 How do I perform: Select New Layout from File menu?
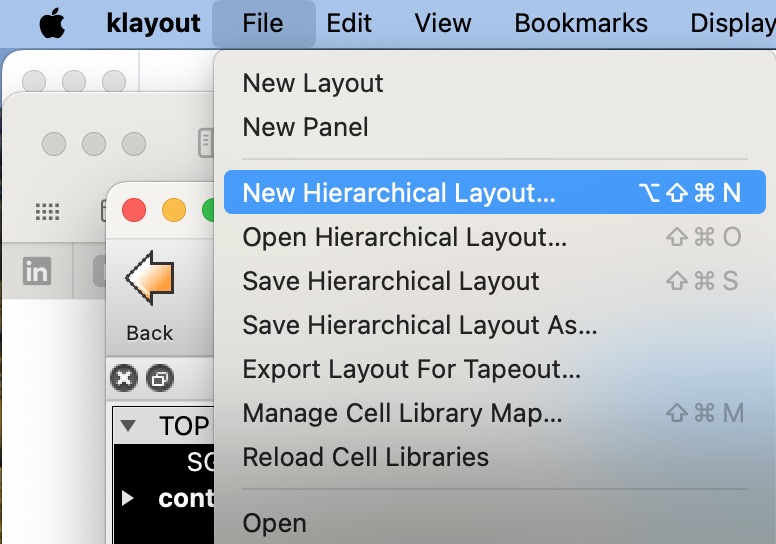pyautogui.click(x=312, y=83)
